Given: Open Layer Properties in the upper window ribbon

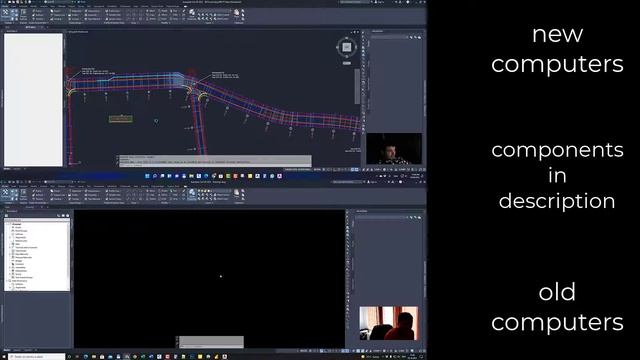Looking at the screenshot, I should (192, 14).
